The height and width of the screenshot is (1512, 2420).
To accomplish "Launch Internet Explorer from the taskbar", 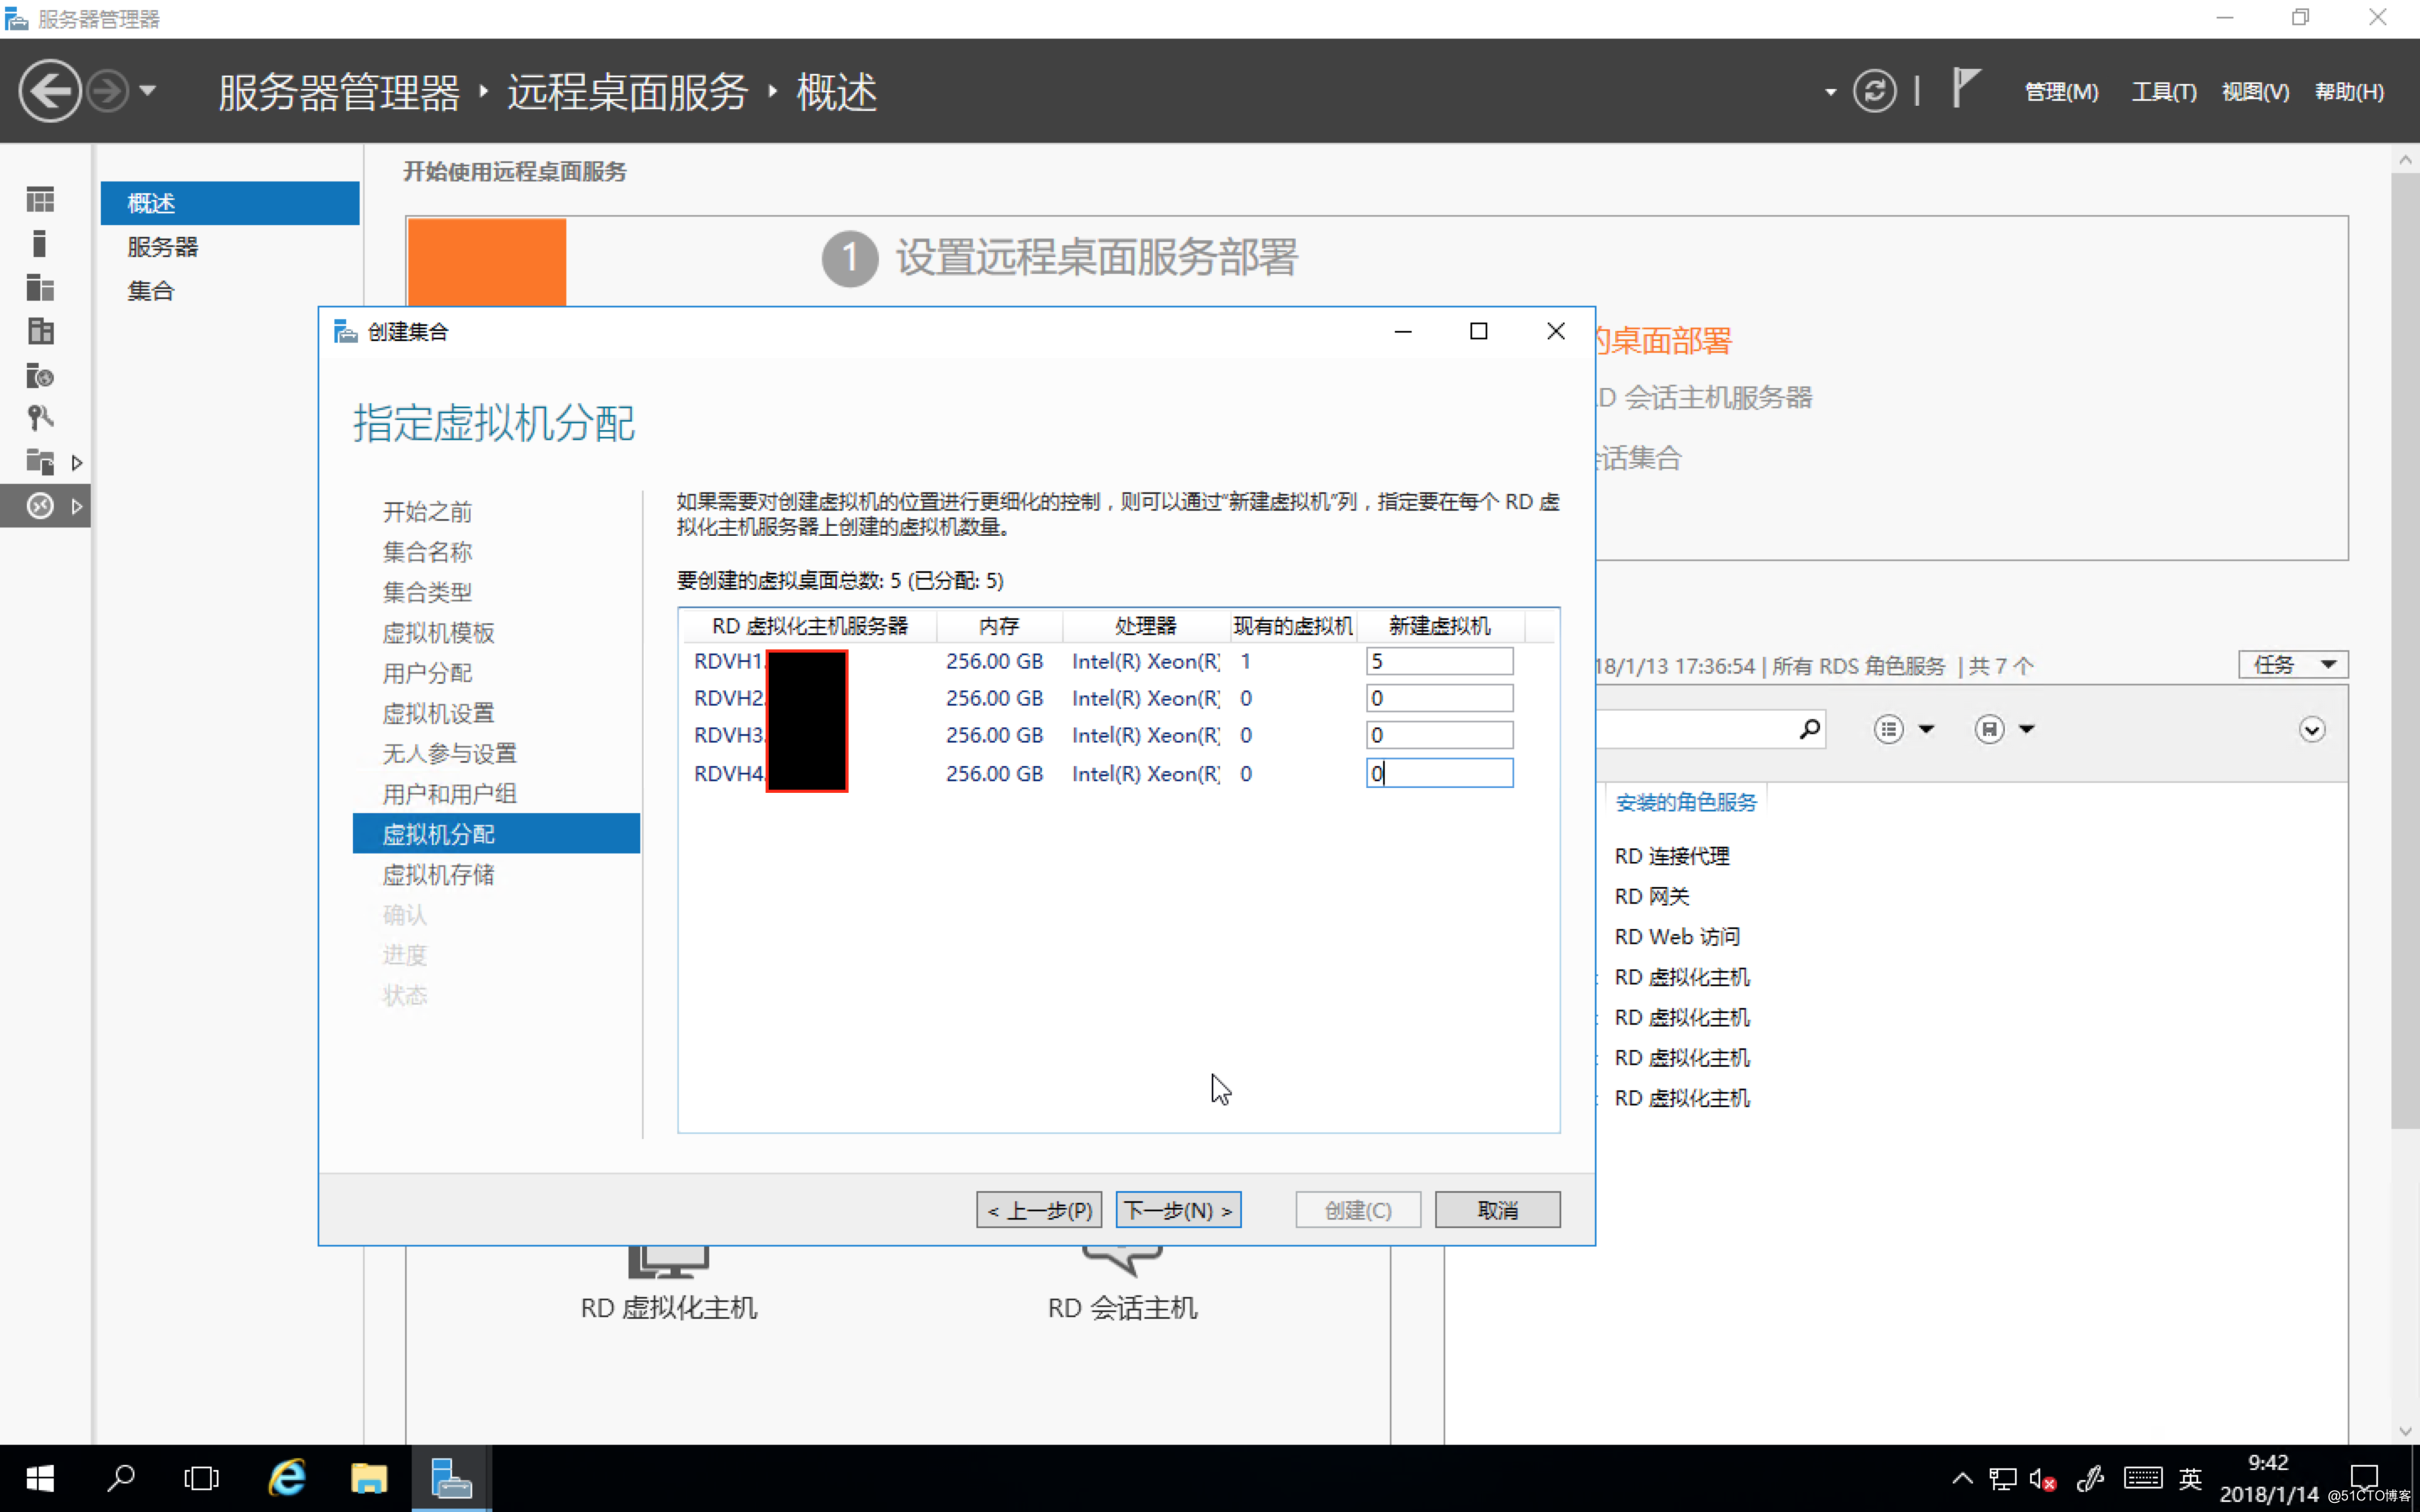I will [x=286, y=1478].
